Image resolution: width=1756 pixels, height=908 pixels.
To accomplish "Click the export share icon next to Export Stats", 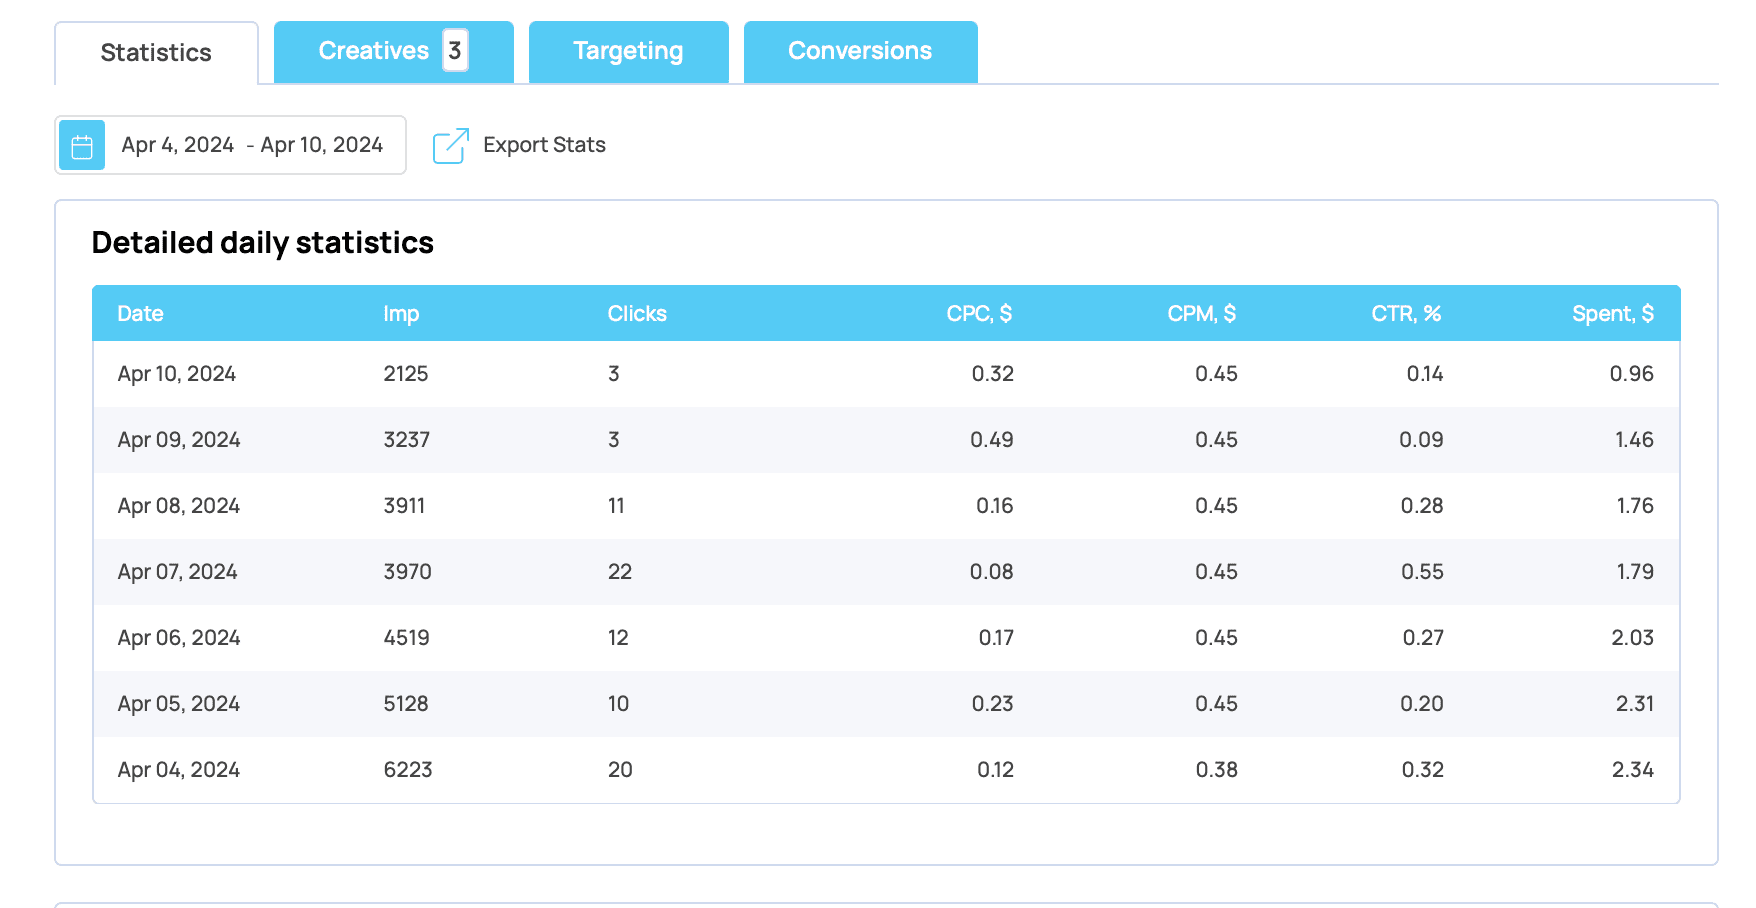I will pos(450,144).
